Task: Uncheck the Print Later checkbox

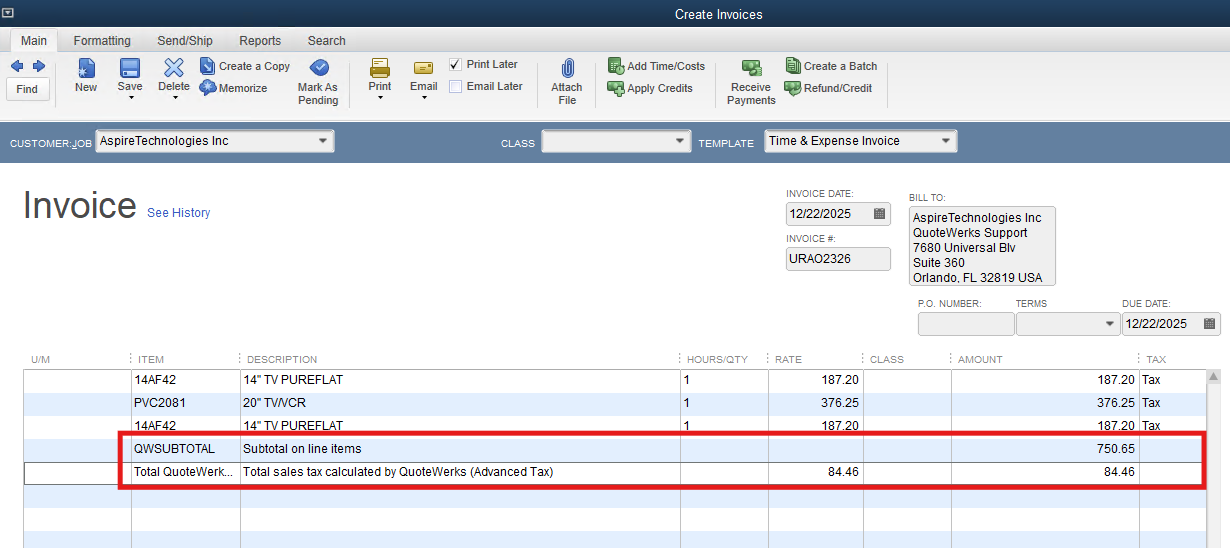Action: 455,64
